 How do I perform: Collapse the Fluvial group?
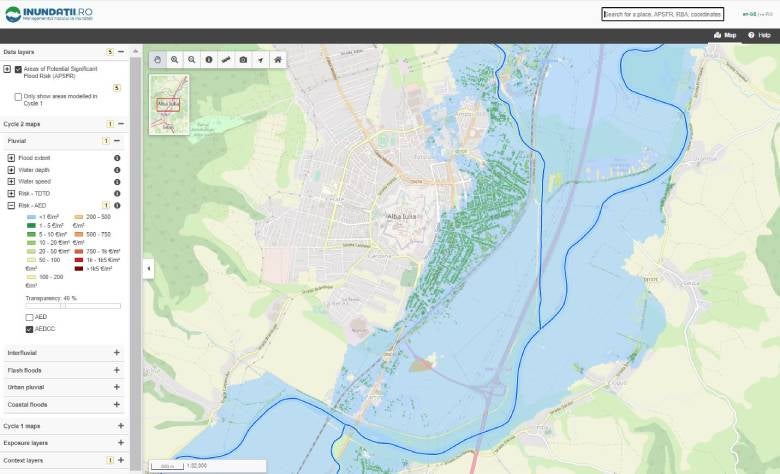point(117,141)
